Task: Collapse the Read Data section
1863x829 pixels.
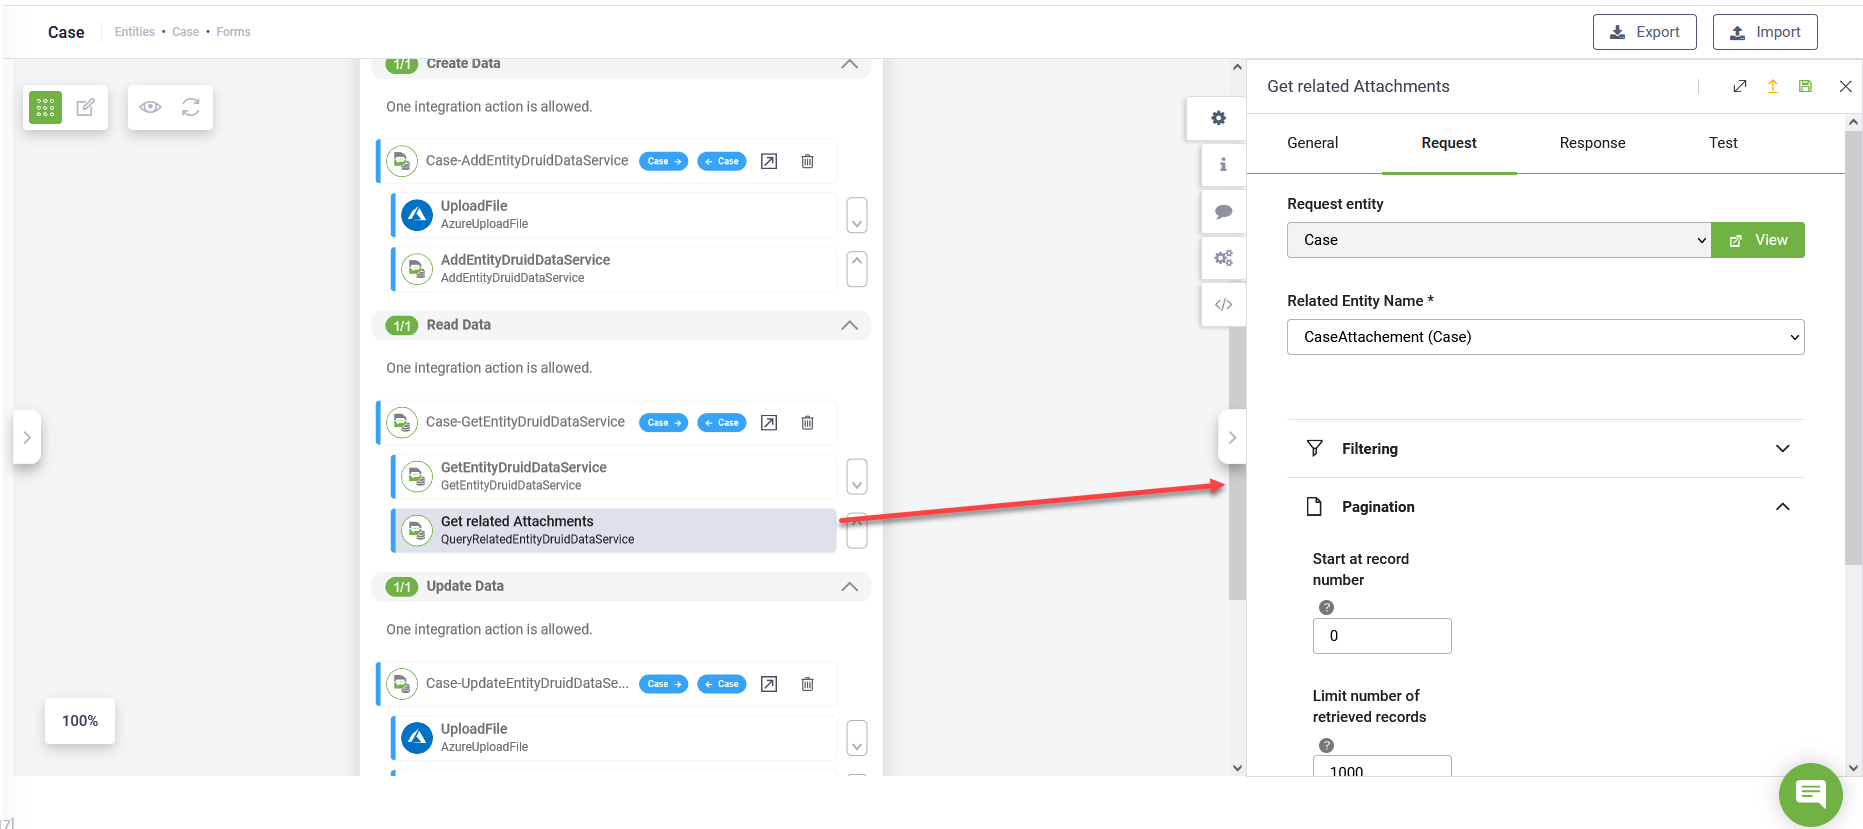Action: 849,325
